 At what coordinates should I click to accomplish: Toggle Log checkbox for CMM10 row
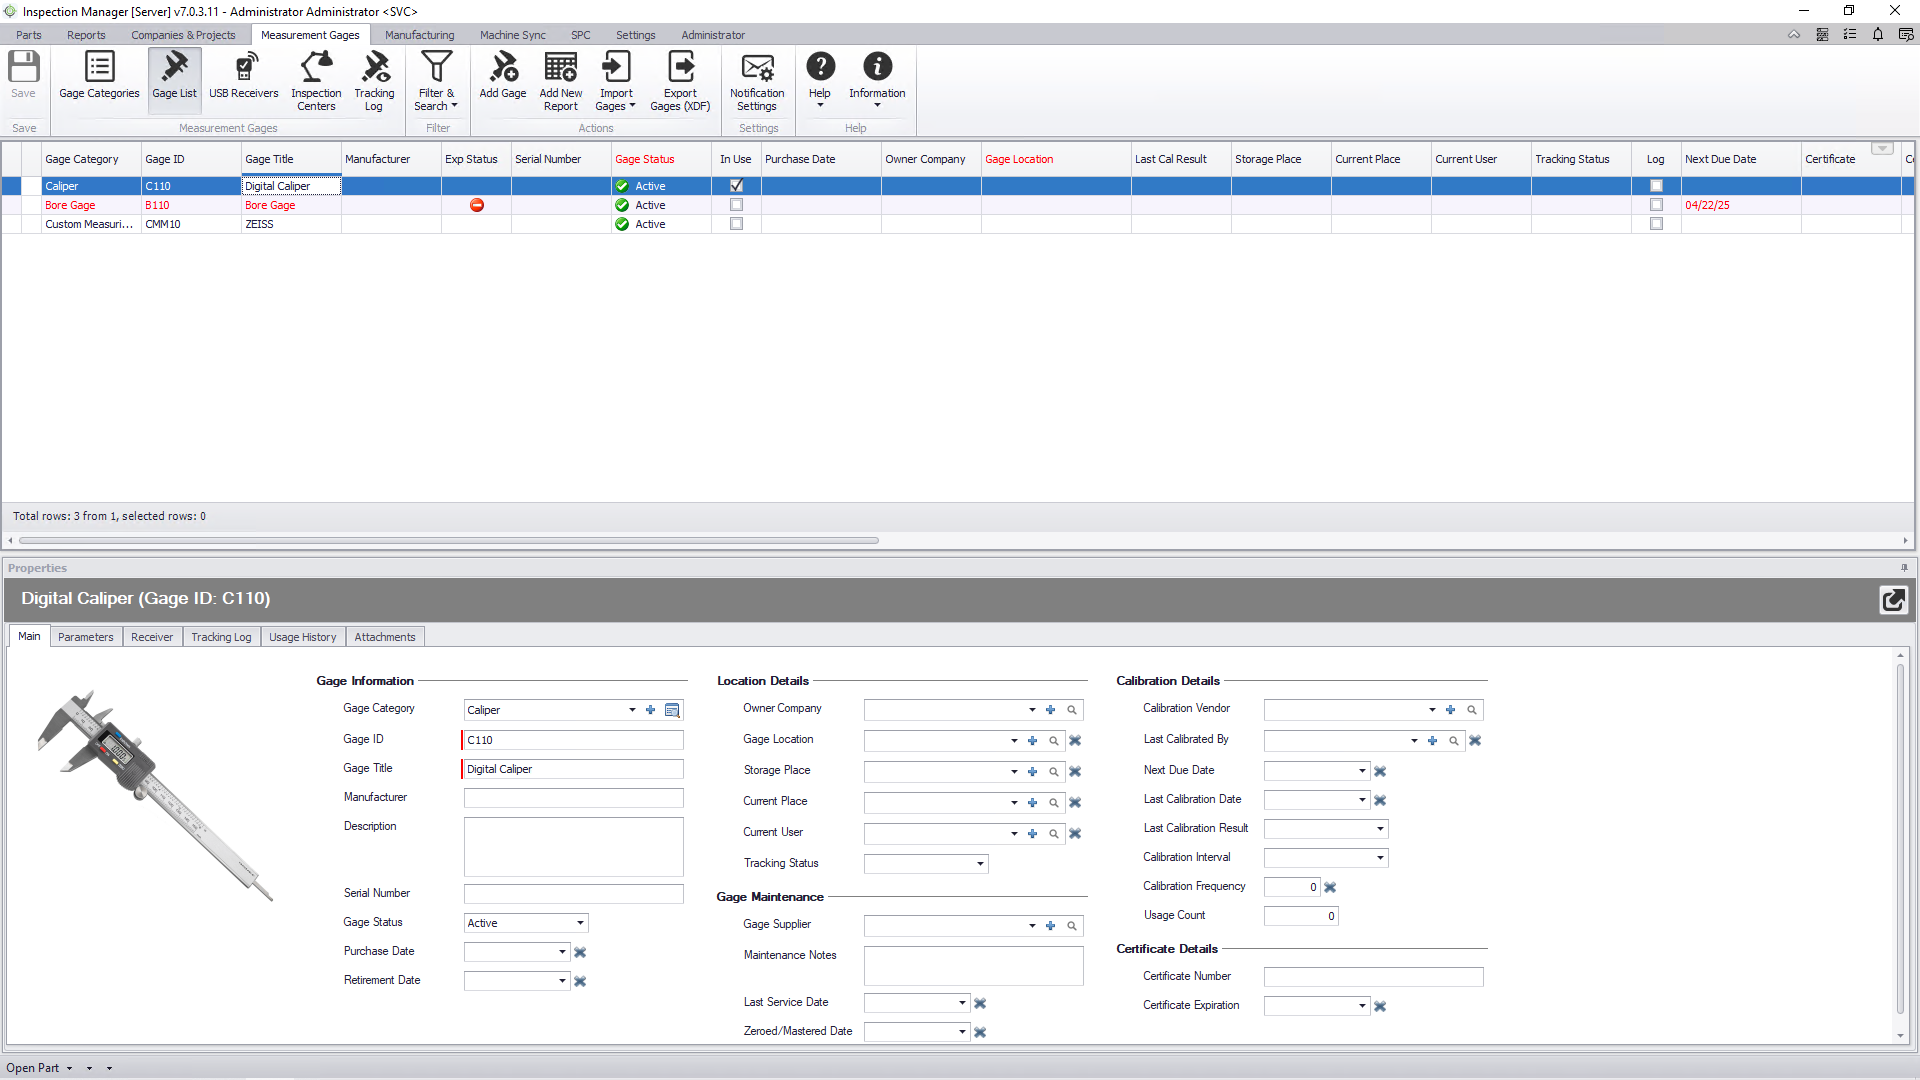(x=1656, y=224)
